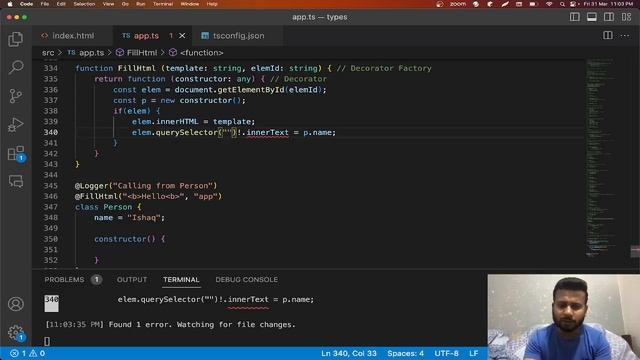The width and height of the screenshot is (640, 360).
Task: Click UTF-8 encoding status item
Action: [447, 353]
